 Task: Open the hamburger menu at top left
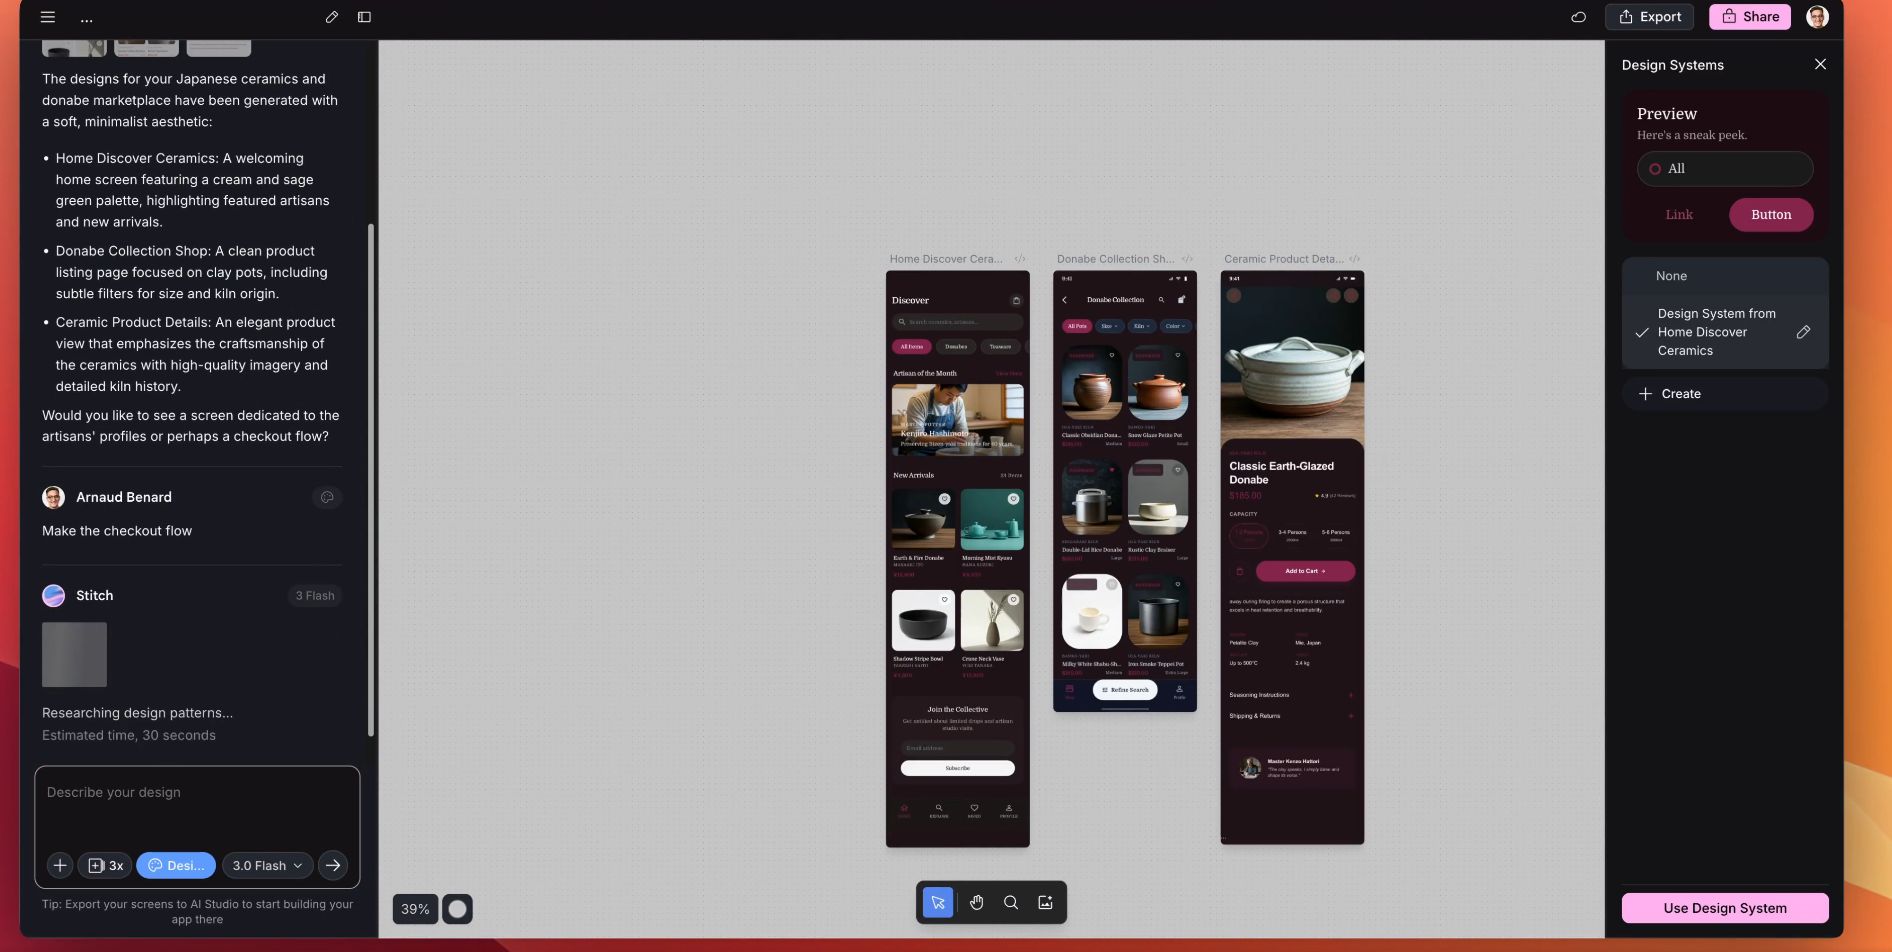point(47,17)
